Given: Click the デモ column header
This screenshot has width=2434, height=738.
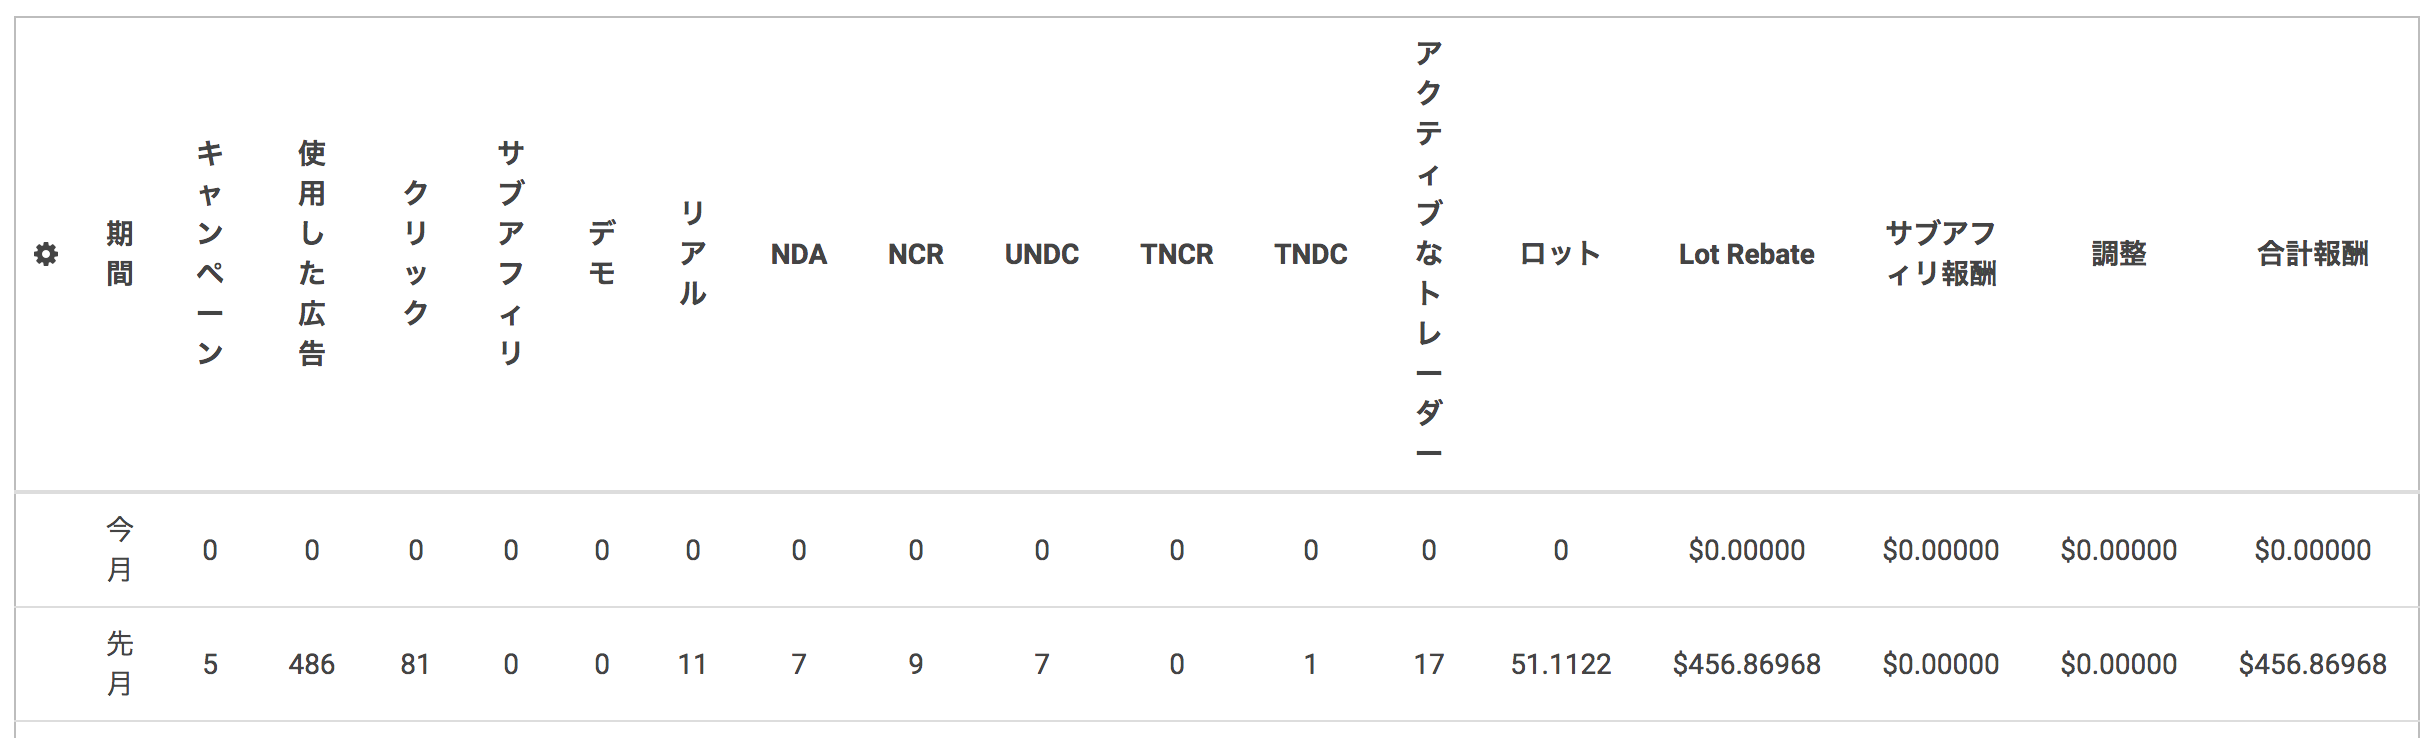Looking at the screenshot, I should pos(602,254).
